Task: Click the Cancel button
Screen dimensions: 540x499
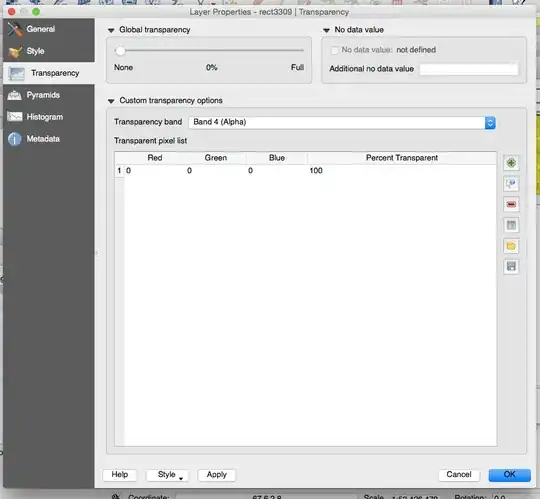Action: point(459,475)
